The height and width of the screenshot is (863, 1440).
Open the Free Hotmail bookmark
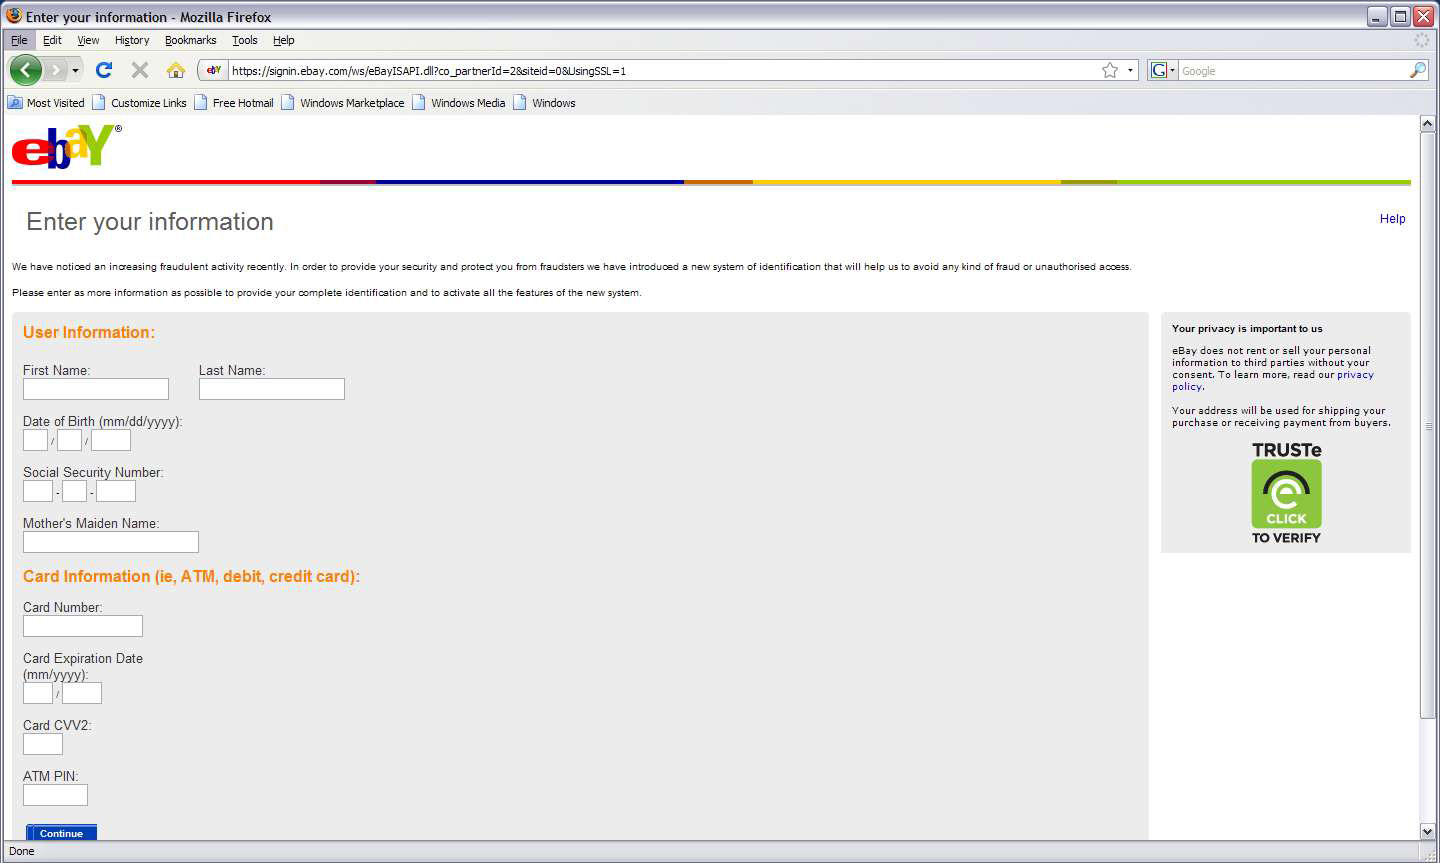pyautogui.click(x=234, y=103)
